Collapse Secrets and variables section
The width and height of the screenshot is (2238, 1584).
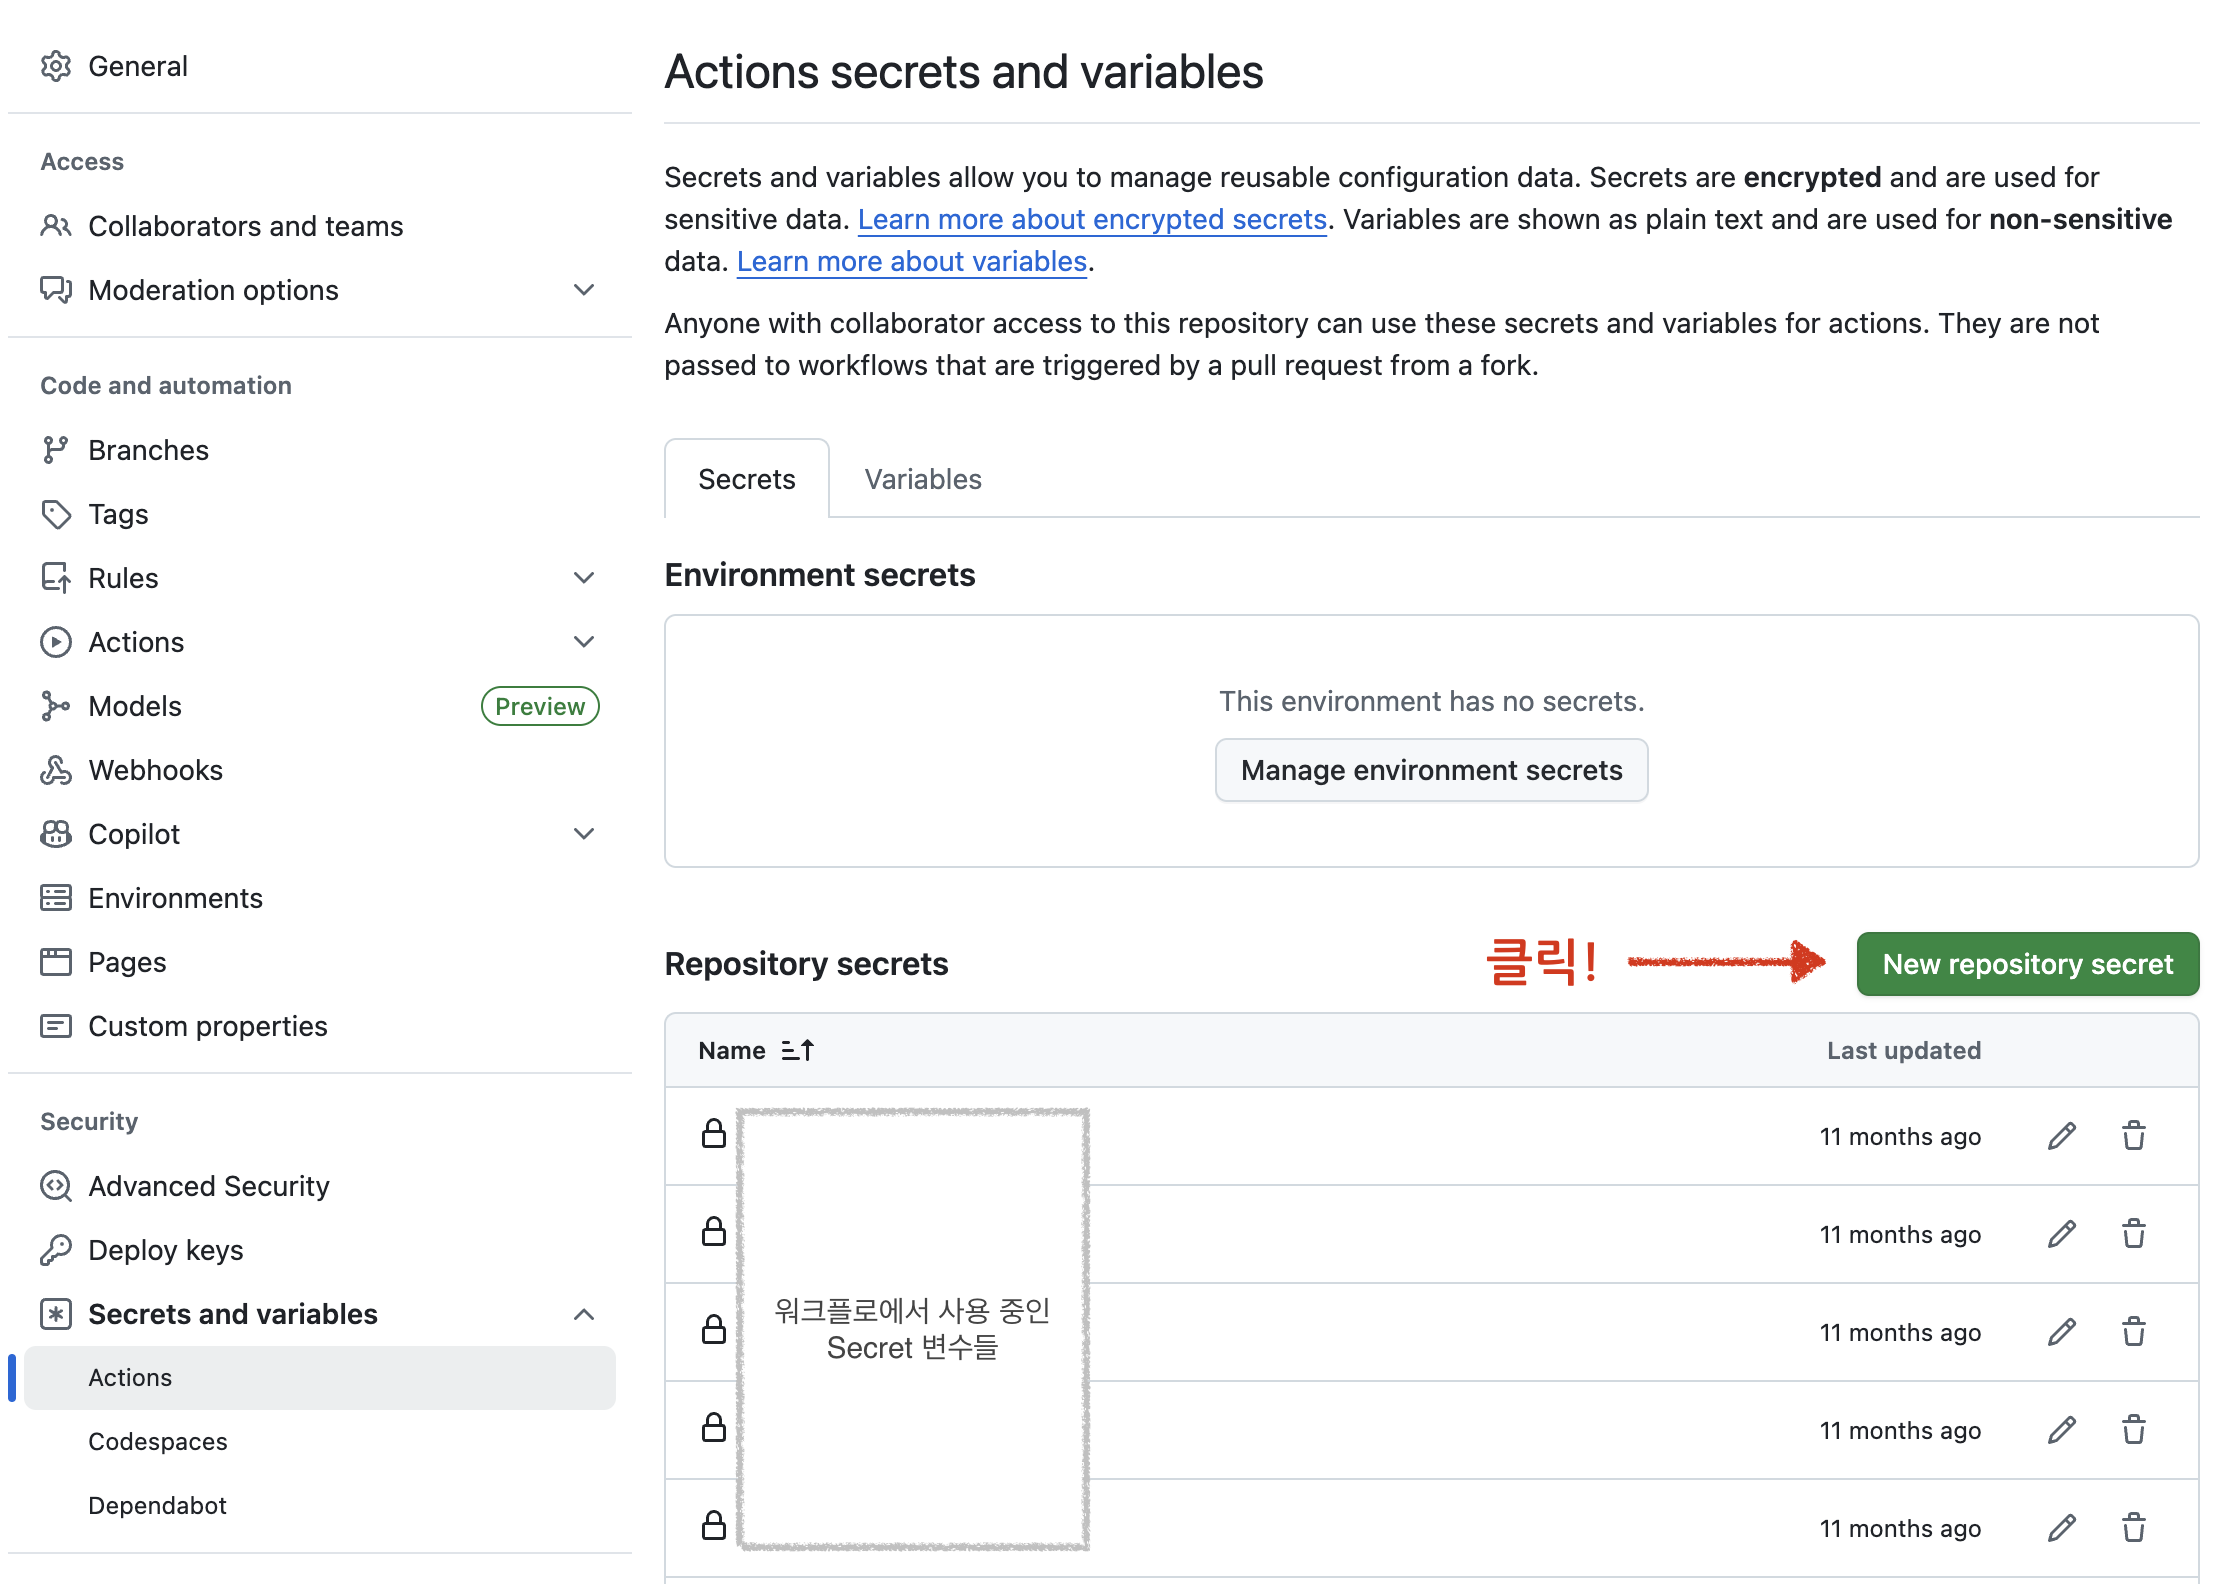pos(584,1314)
